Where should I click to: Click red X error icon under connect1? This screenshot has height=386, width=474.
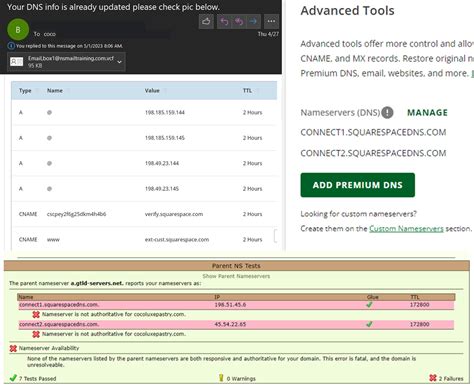click(x=36, y=314)
